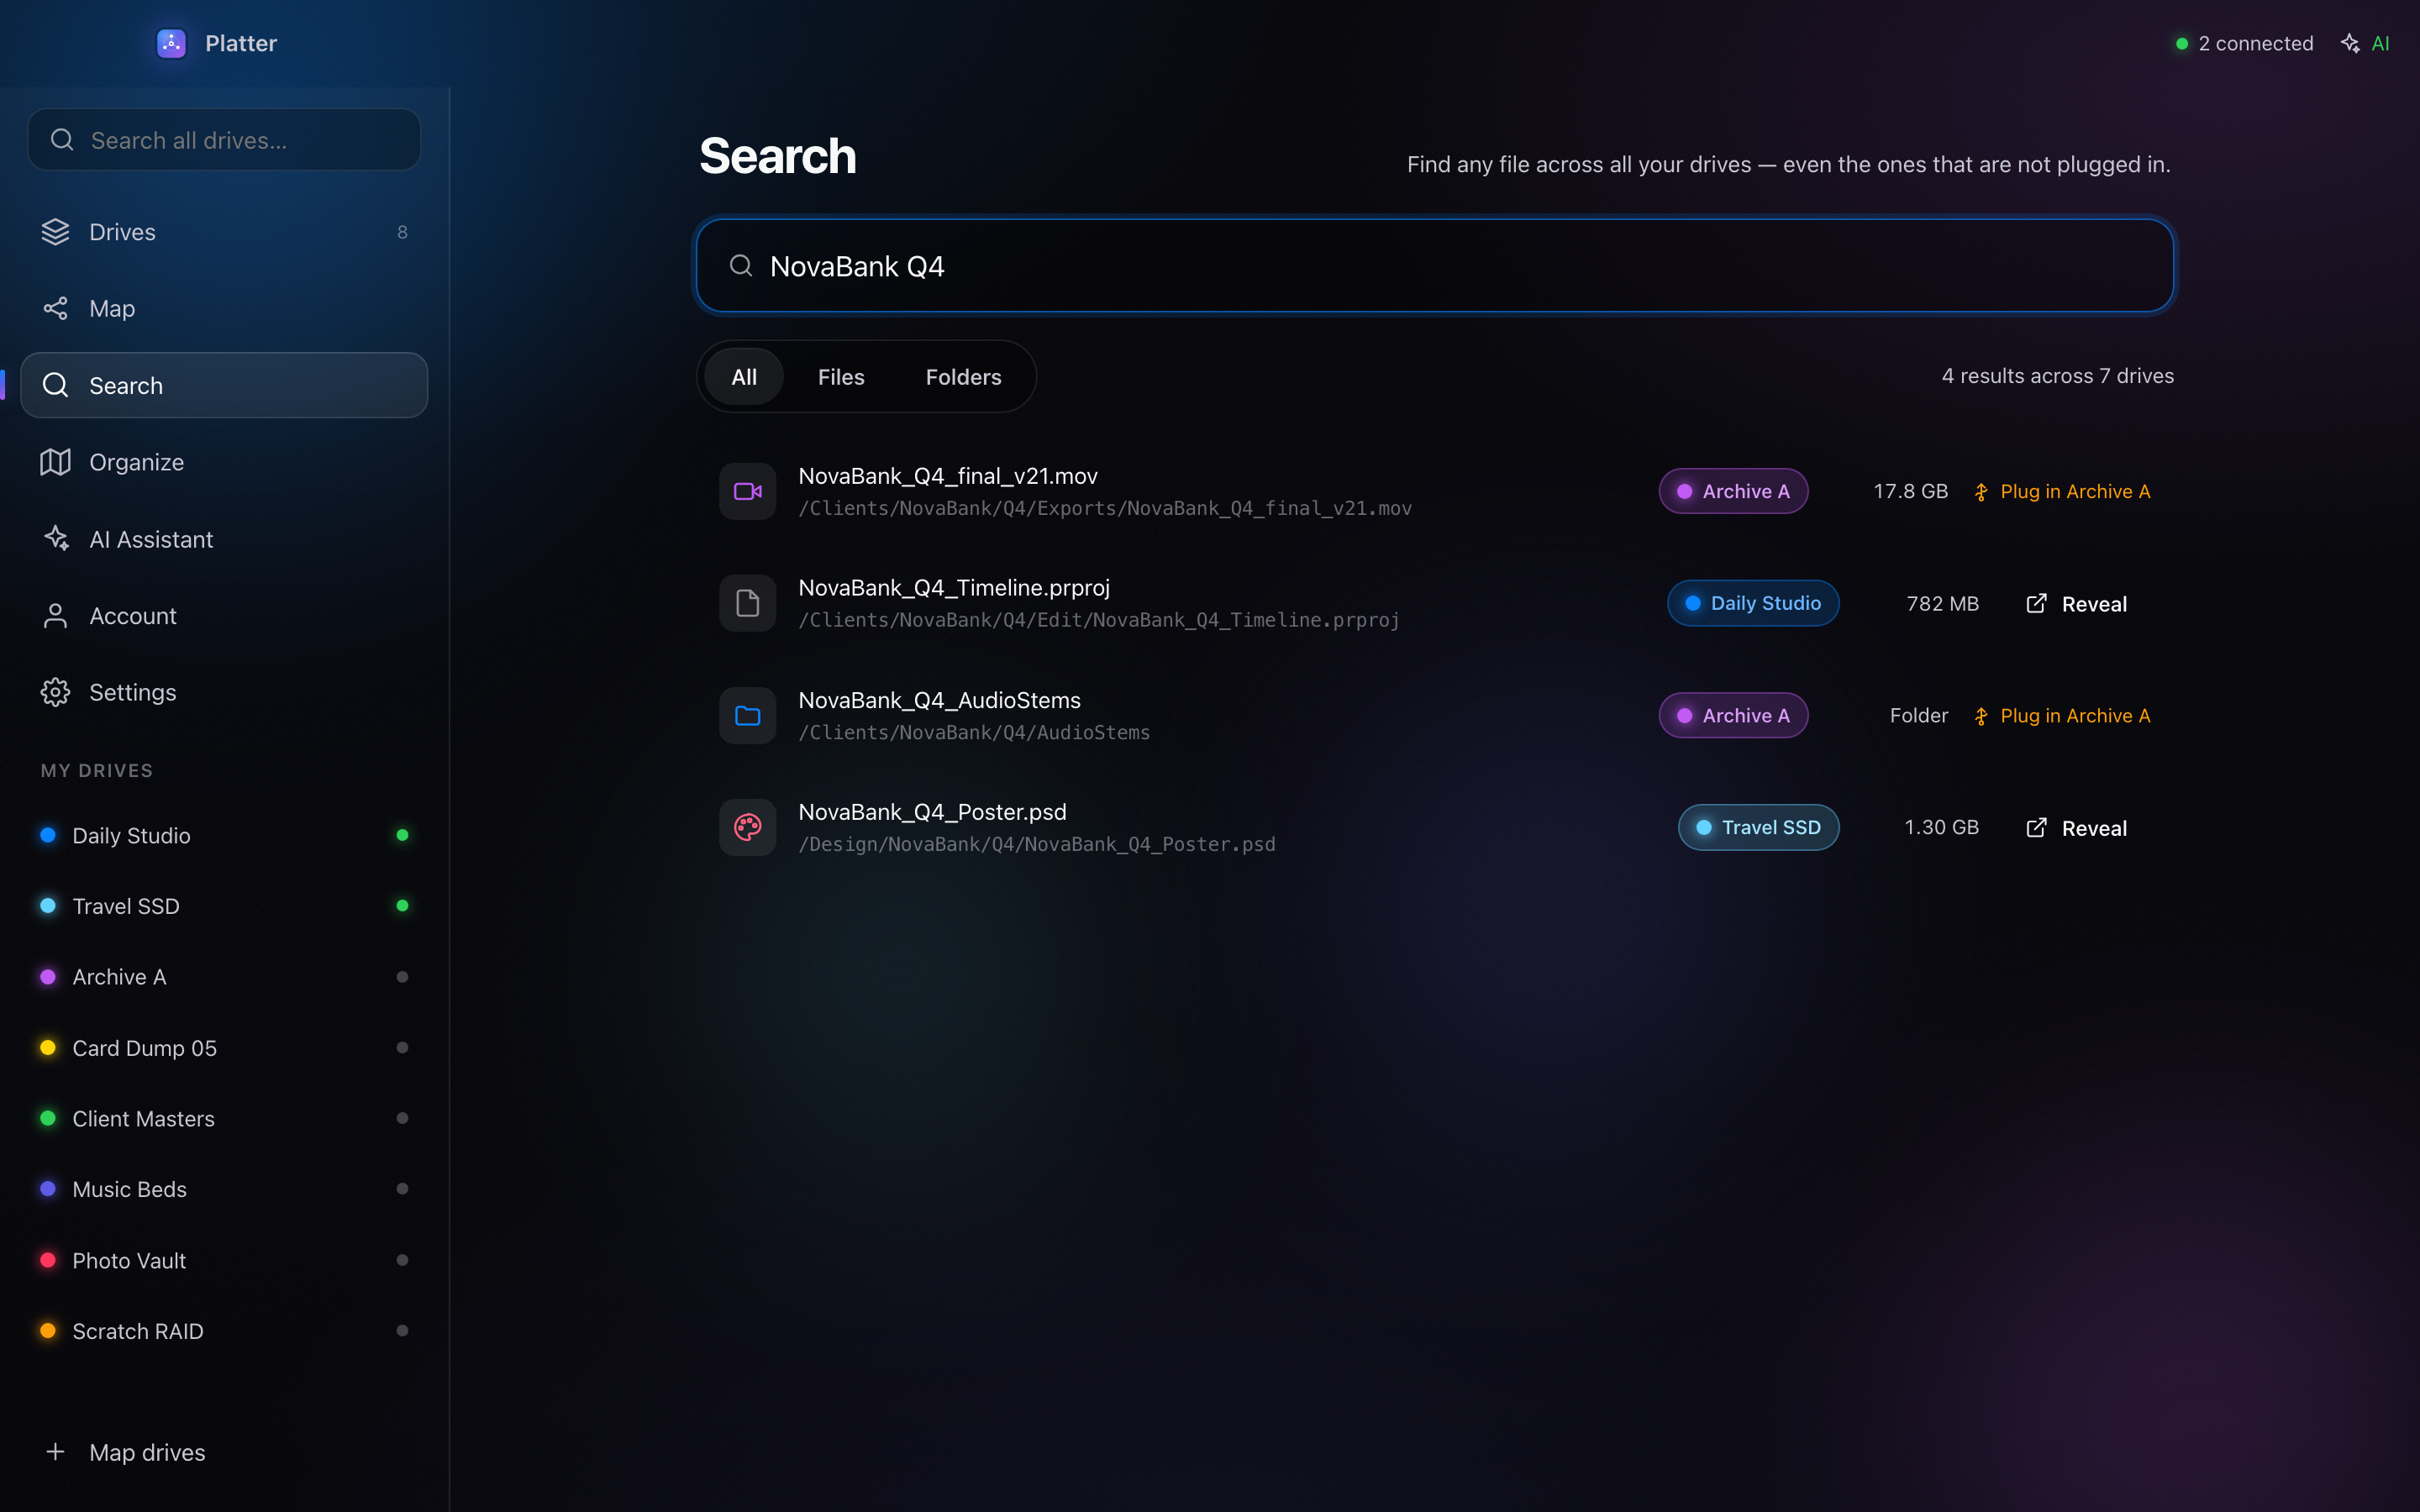2420x1512 pixels.
Task: Open AI Assistant from the sidebar
Action: pyautogui.click(x=224, y=539)
